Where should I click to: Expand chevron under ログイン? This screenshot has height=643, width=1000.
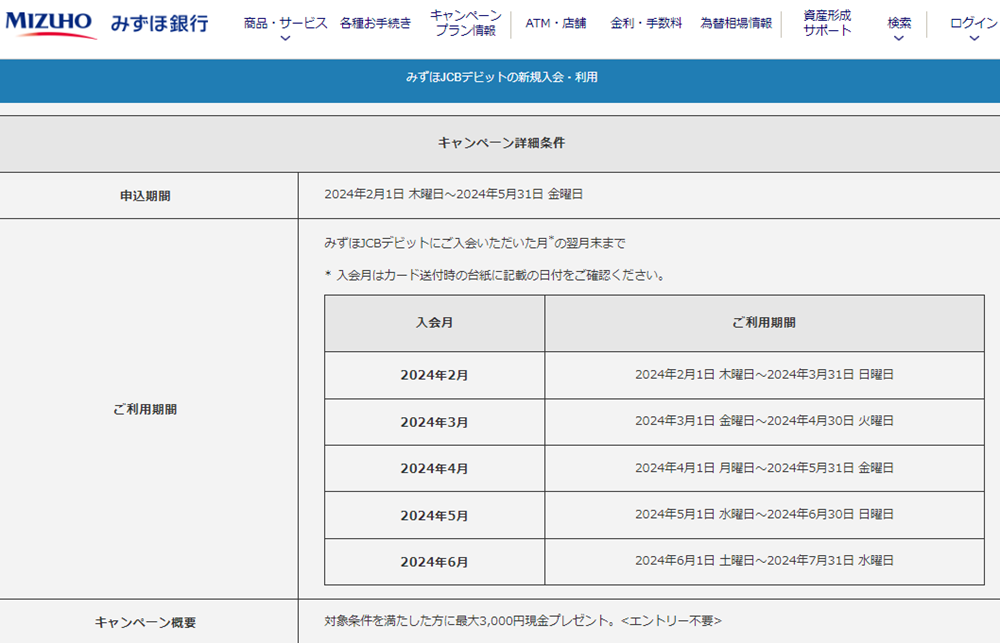(x=974, y=39)
